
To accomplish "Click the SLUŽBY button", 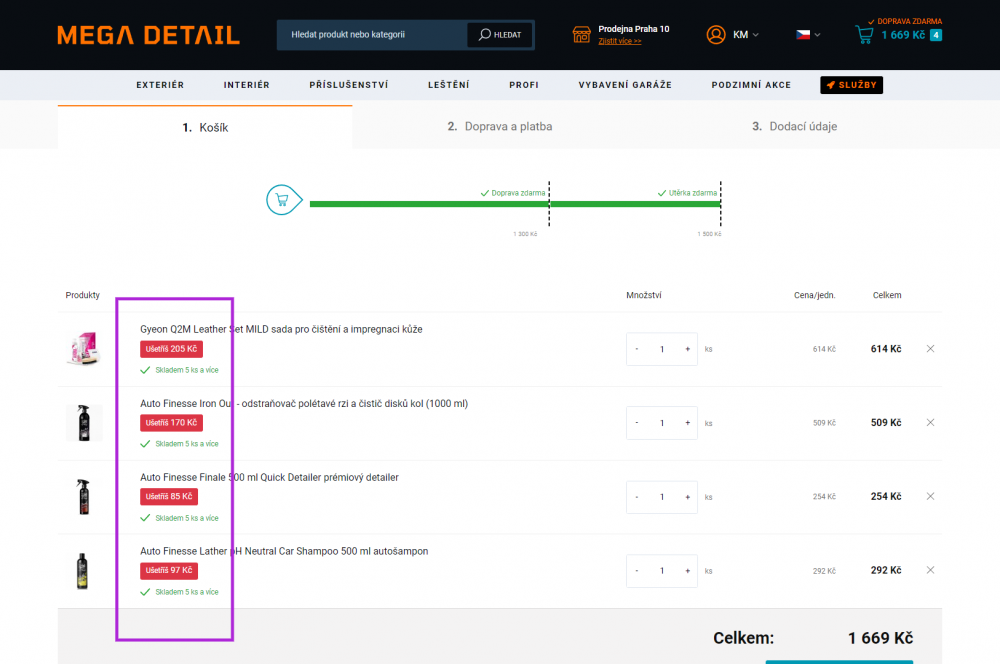I will point(851,85).
